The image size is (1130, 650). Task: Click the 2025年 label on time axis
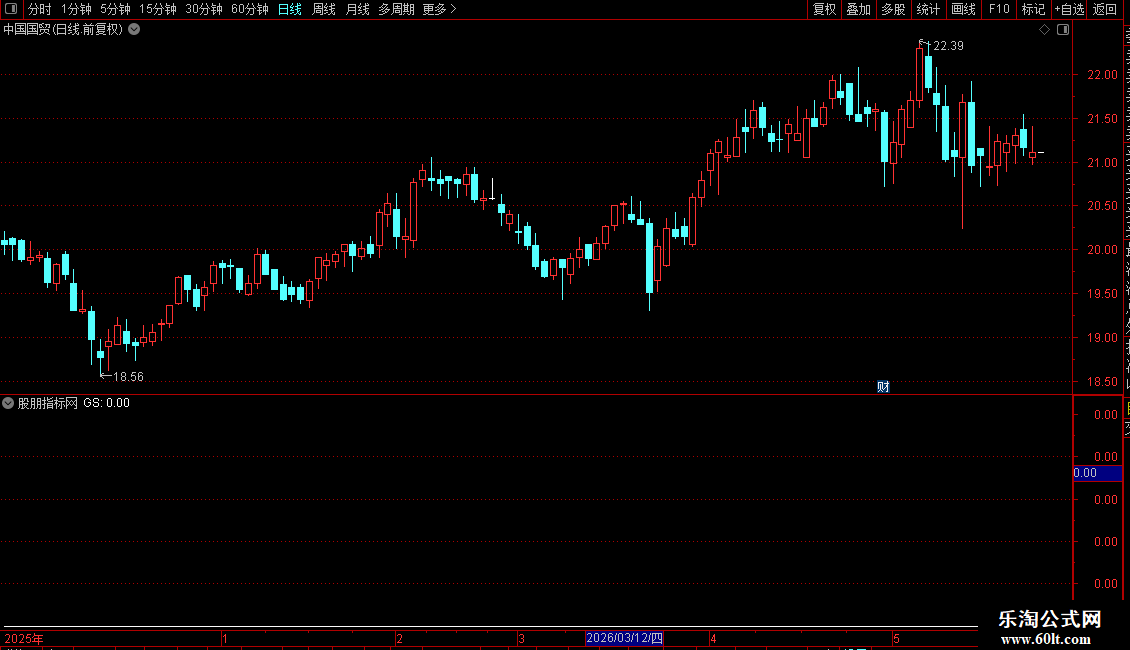pyautogui.click(x=24, y=638)
